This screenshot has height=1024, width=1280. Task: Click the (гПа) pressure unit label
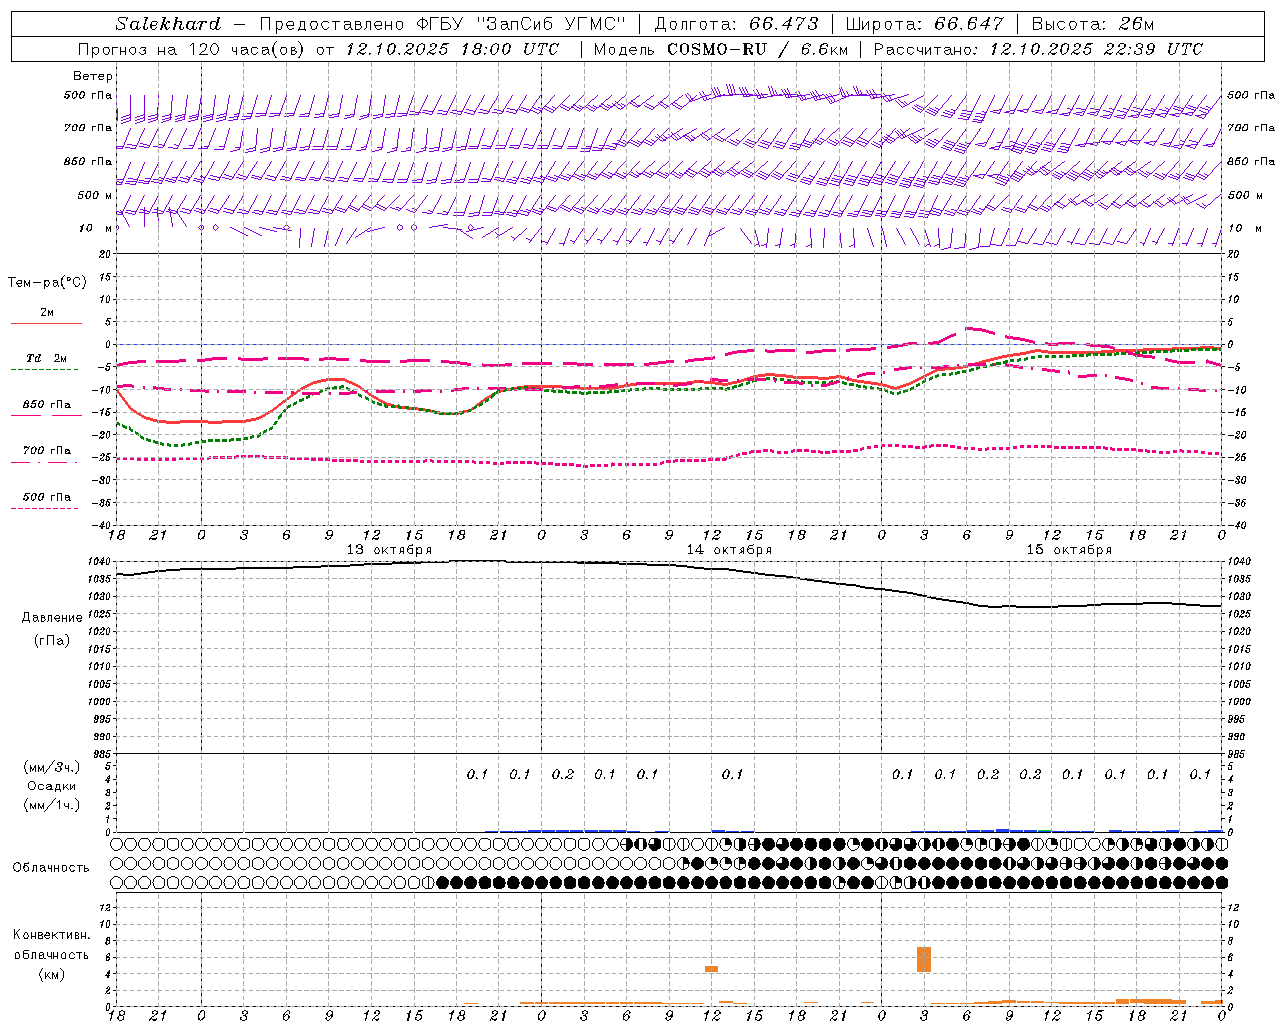pos(52,641)
